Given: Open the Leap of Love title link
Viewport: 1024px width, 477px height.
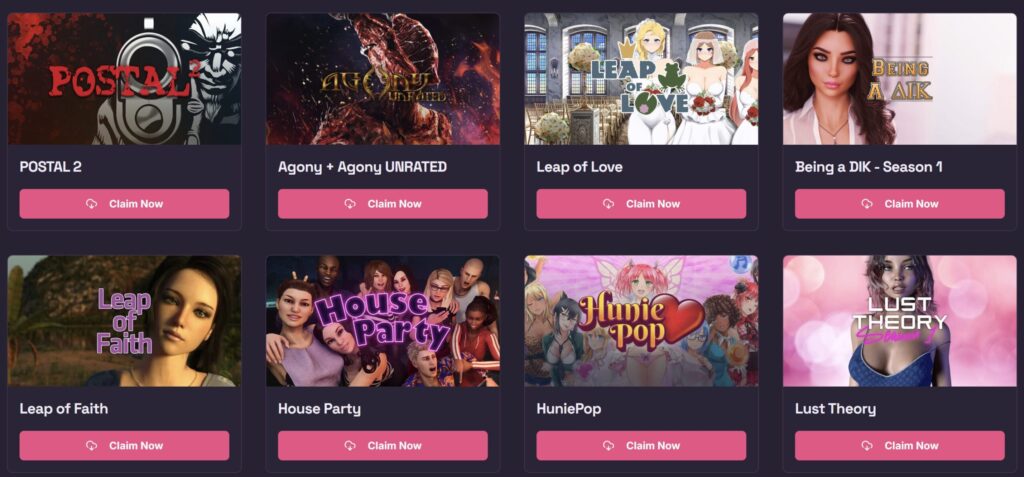Looking at the screenshot, I should (x=579, y=167).
